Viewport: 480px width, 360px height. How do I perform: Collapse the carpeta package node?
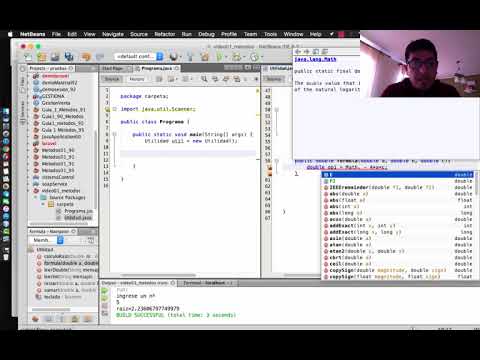click(43, 204)
